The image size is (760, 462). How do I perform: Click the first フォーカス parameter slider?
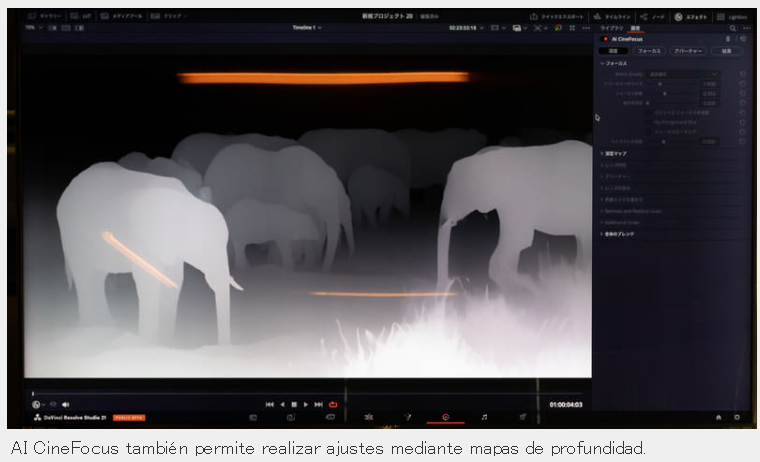point(673,84)
